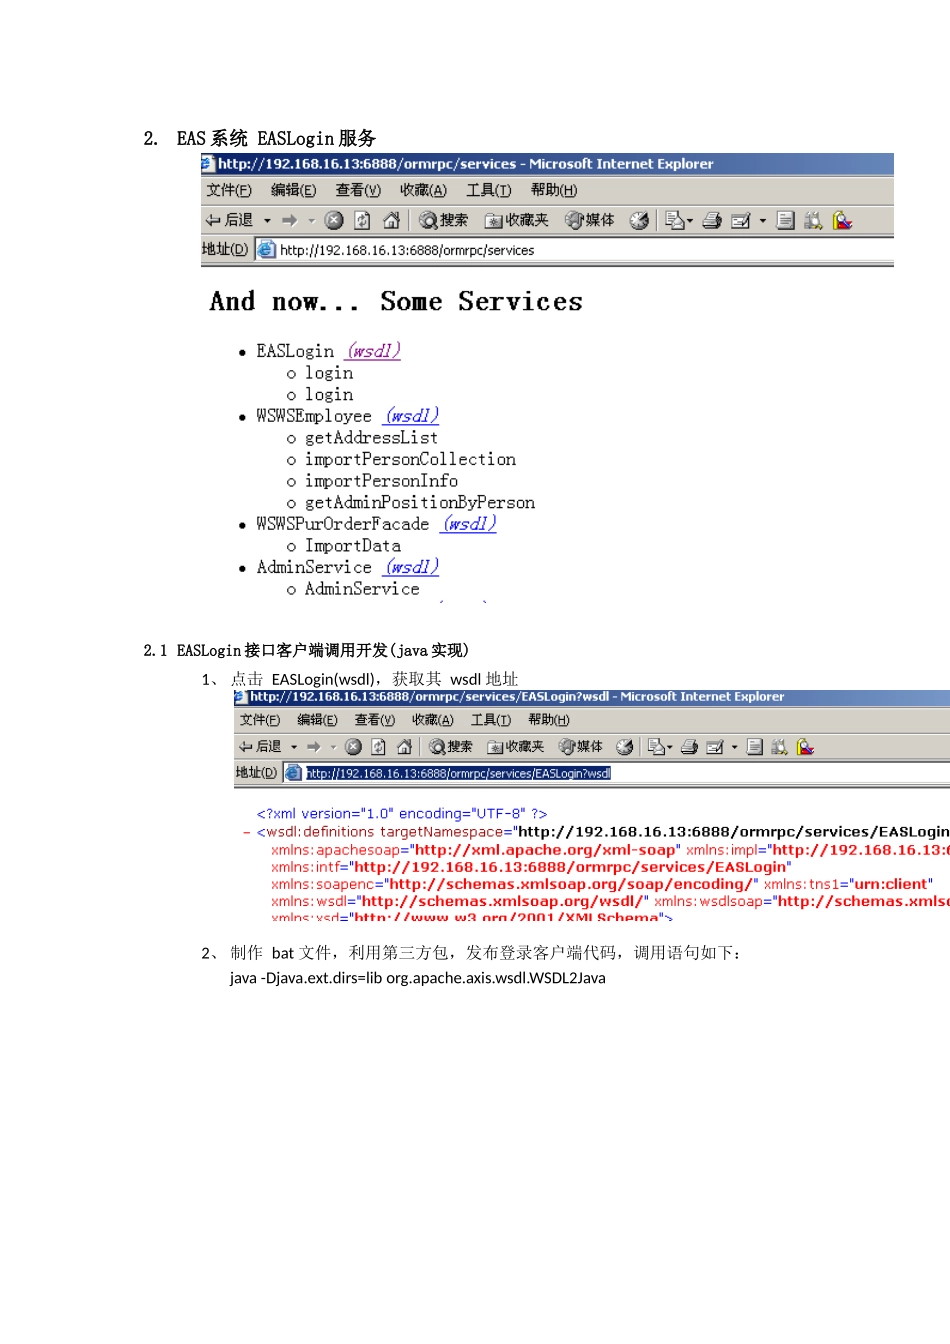
Task: Click Refresh icon in the services IE window
Action: pos(363,220)
